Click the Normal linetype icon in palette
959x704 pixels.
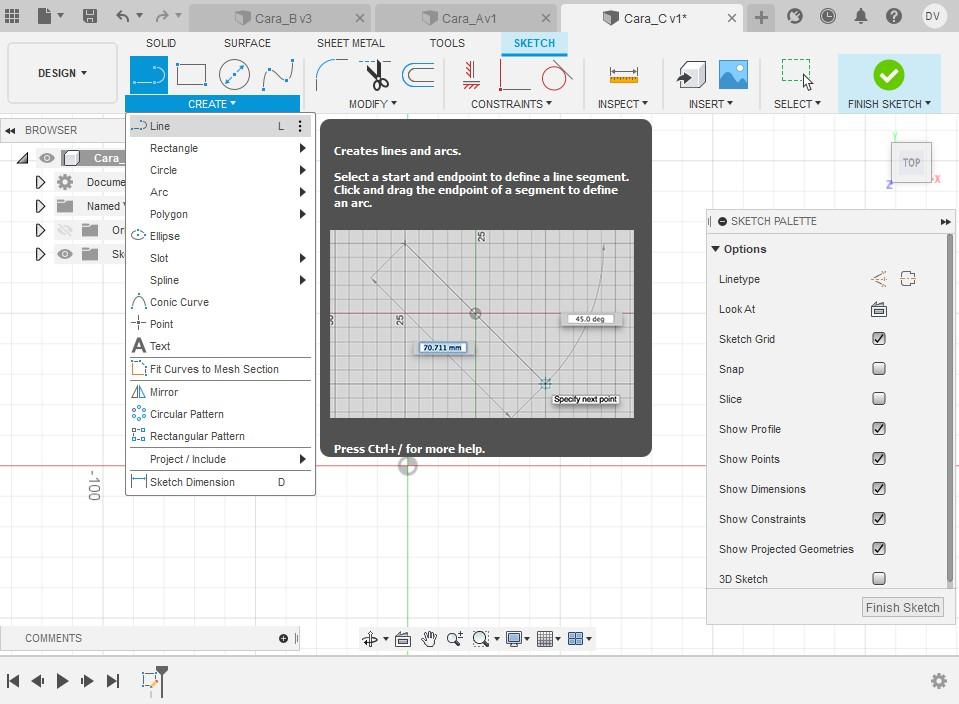[879, 279]
